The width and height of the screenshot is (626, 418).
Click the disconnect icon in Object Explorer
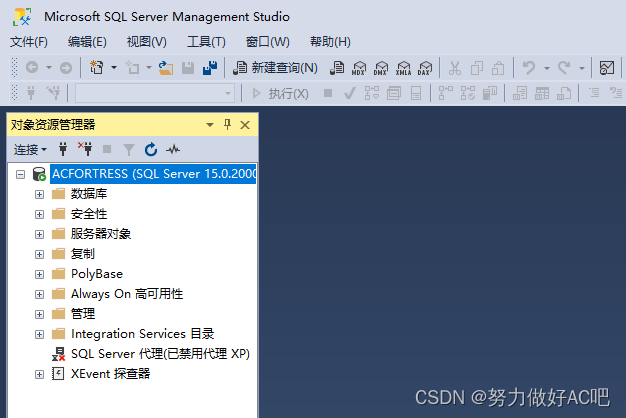click(x=85, y=149)
